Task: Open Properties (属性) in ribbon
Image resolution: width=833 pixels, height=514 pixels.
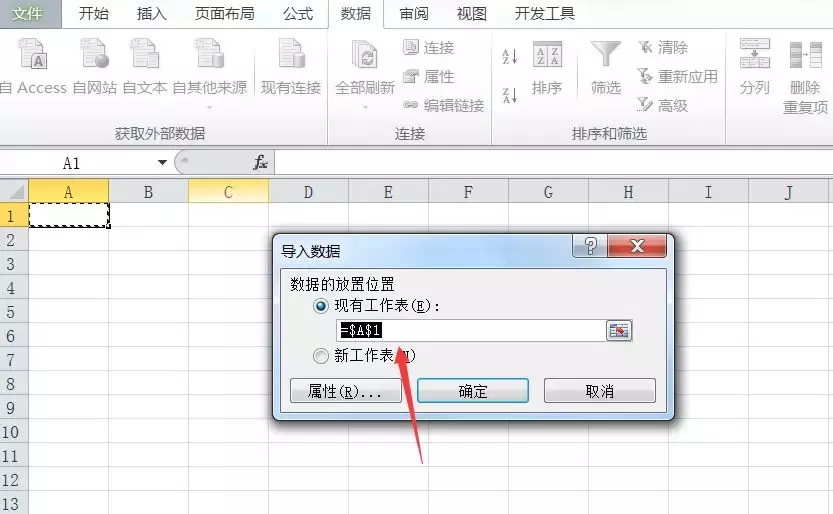Action: [428, 76]
